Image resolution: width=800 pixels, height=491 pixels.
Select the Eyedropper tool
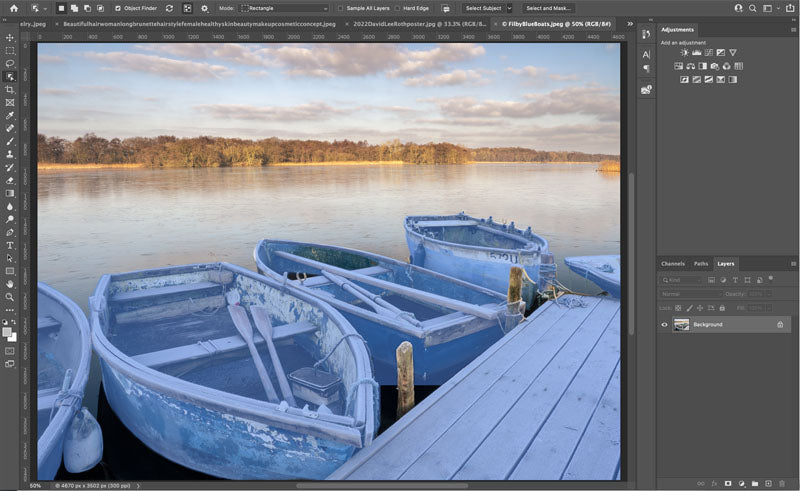point(10,115)
